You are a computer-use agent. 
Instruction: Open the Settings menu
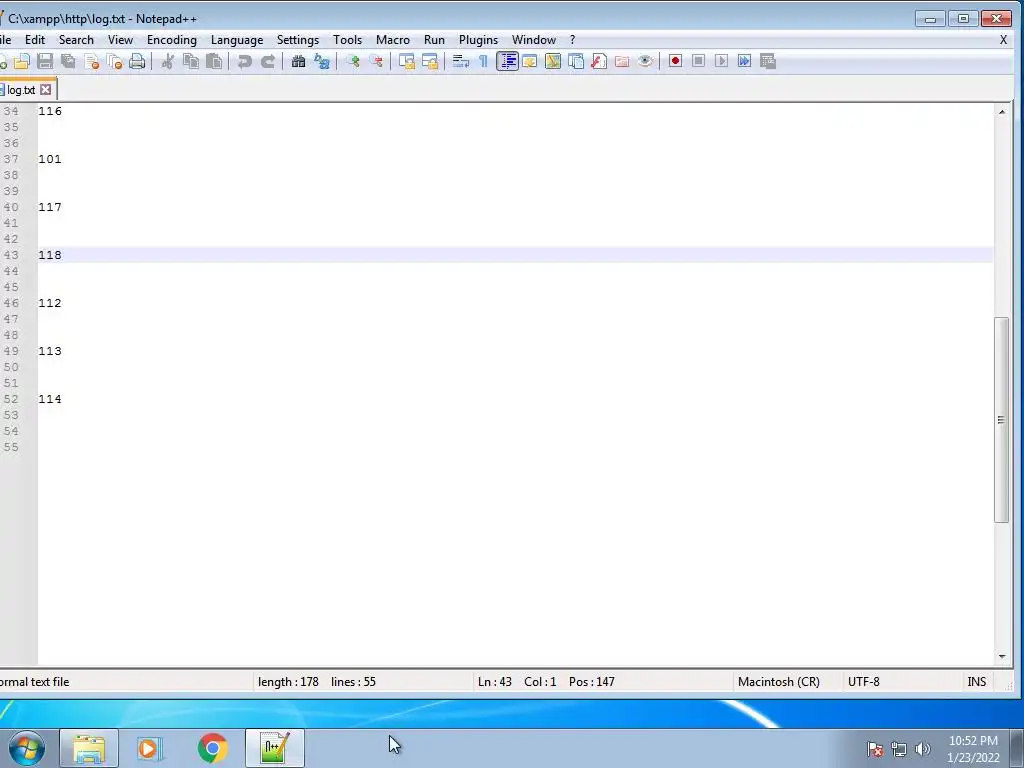298,40
